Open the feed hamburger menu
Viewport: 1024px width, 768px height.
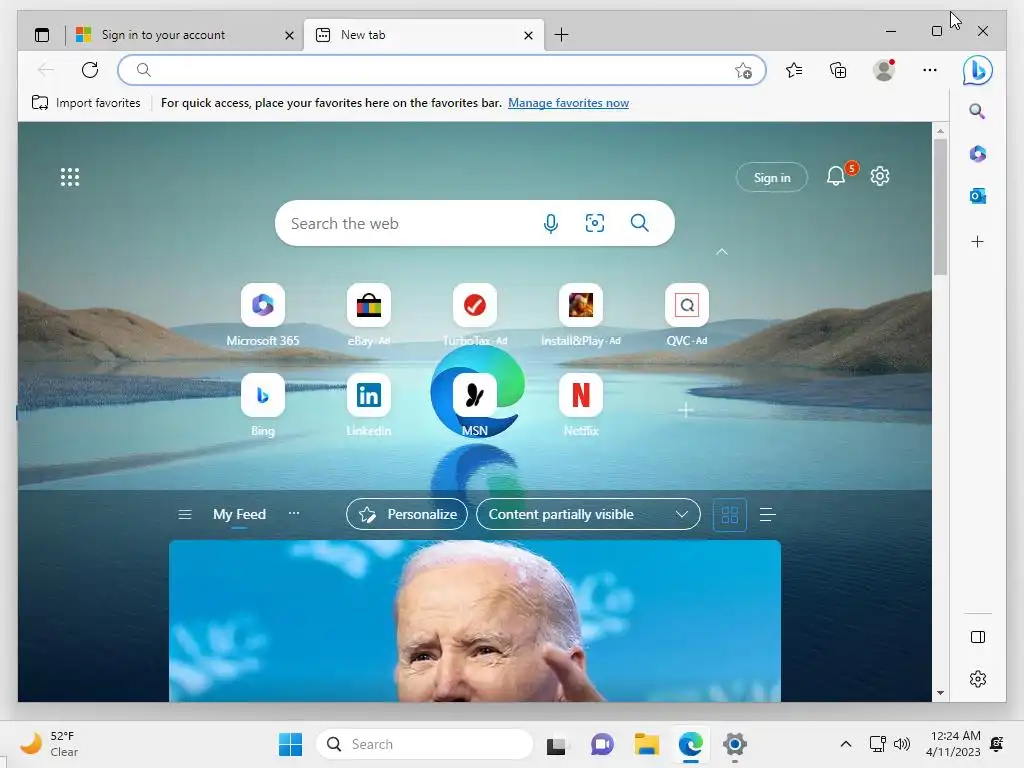pyautogui.click(x=185, y=515)
